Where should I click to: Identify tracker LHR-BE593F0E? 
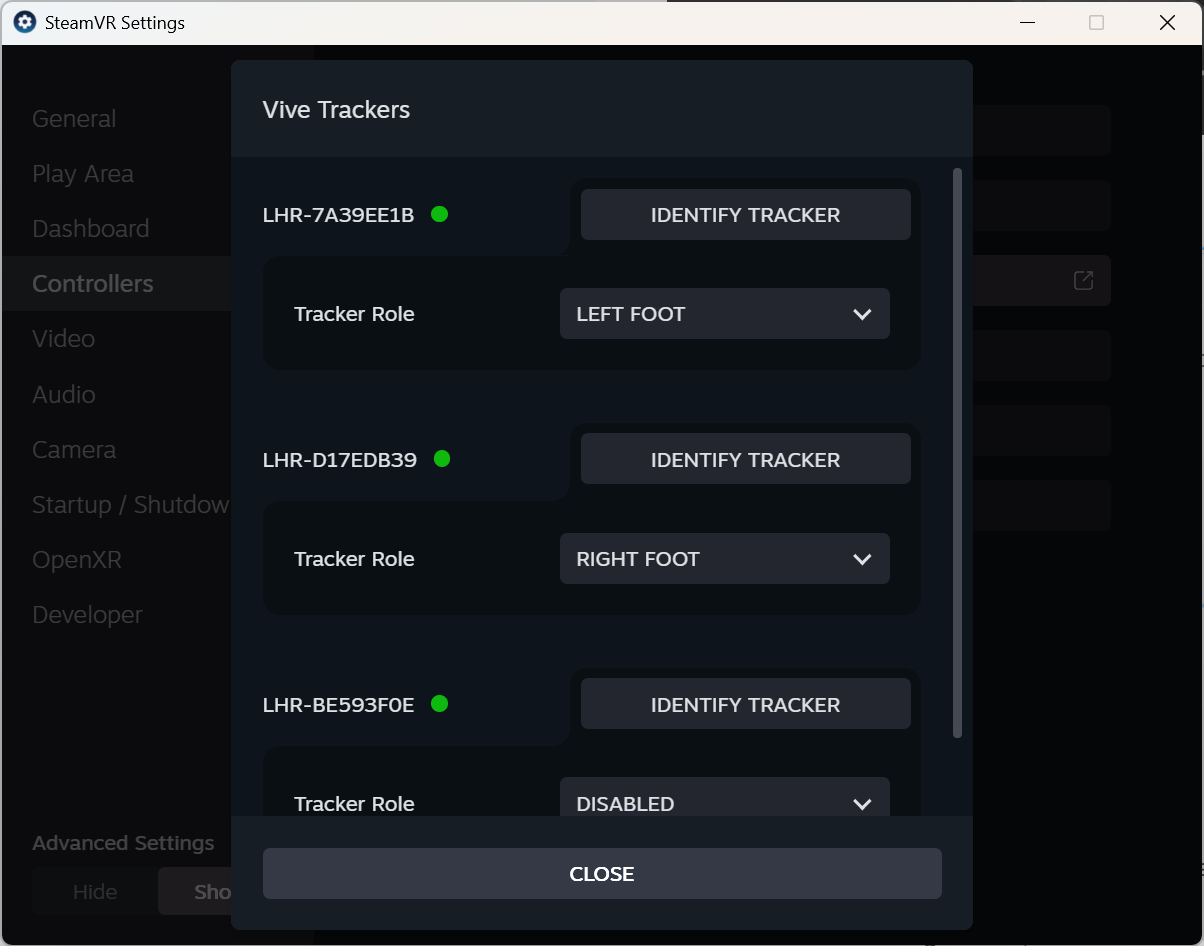[x=745, y=705]
